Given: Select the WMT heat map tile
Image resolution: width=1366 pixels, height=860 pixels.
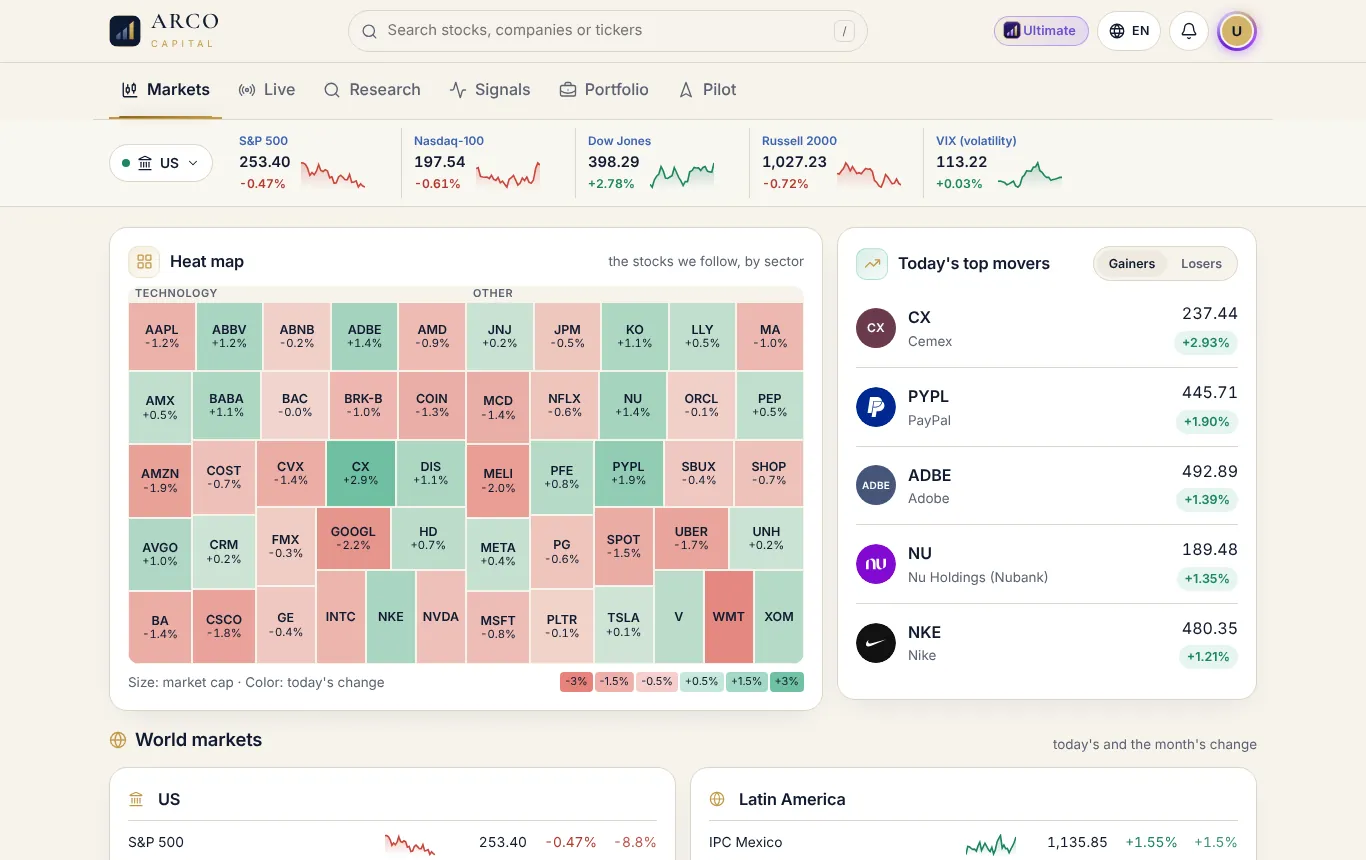Looking at the screenshot, I should click(729, 617).
